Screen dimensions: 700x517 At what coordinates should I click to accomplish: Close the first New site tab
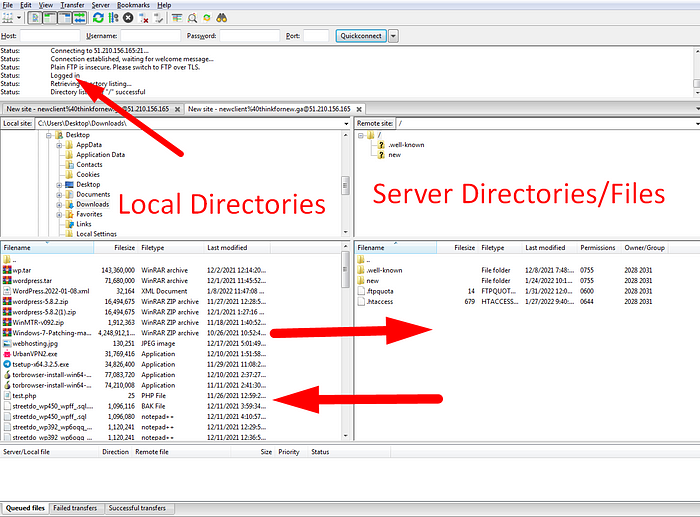pos(177,109)
